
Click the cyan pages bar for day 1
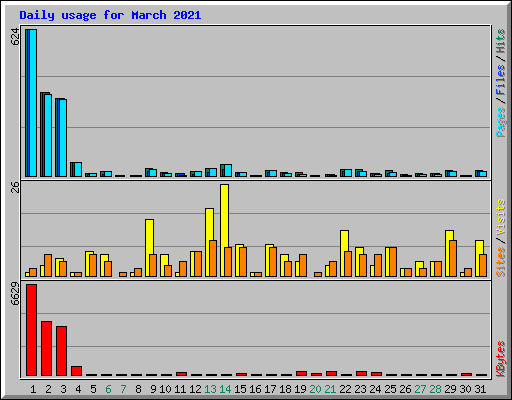[x=33, y=103]
